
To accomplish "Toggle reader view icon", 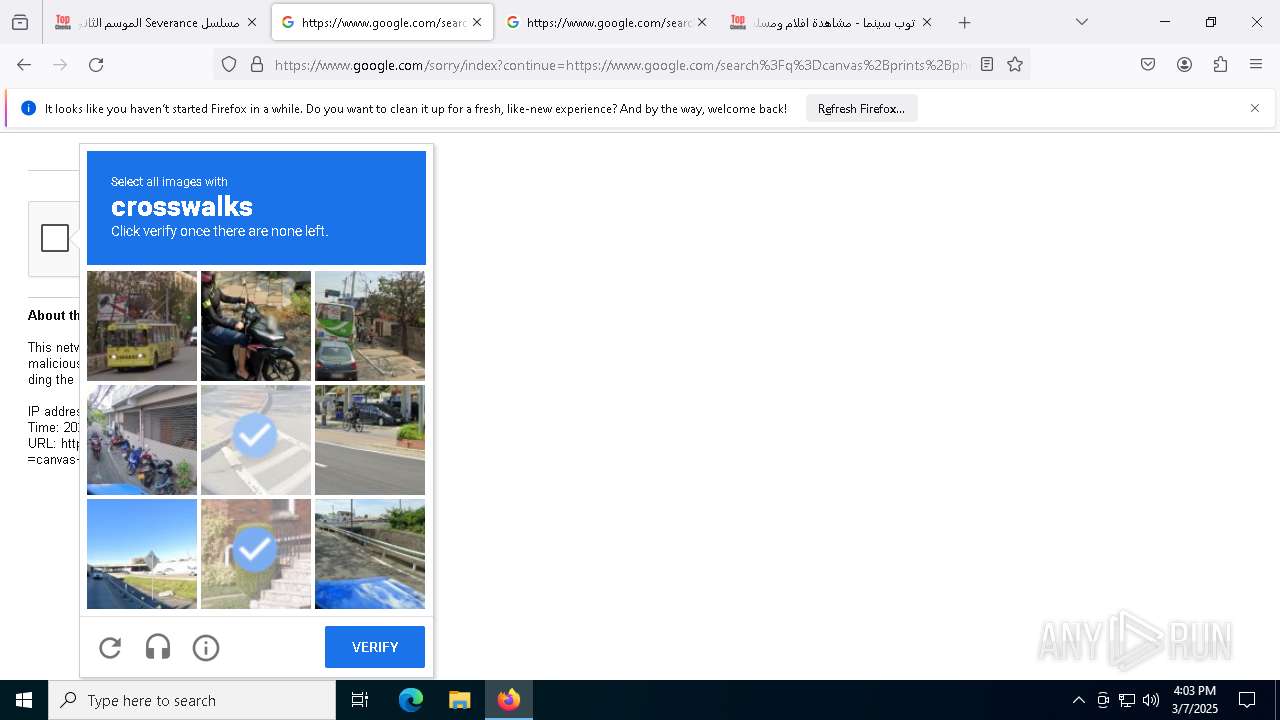I will pyautogui.click(x=987, y=64).
